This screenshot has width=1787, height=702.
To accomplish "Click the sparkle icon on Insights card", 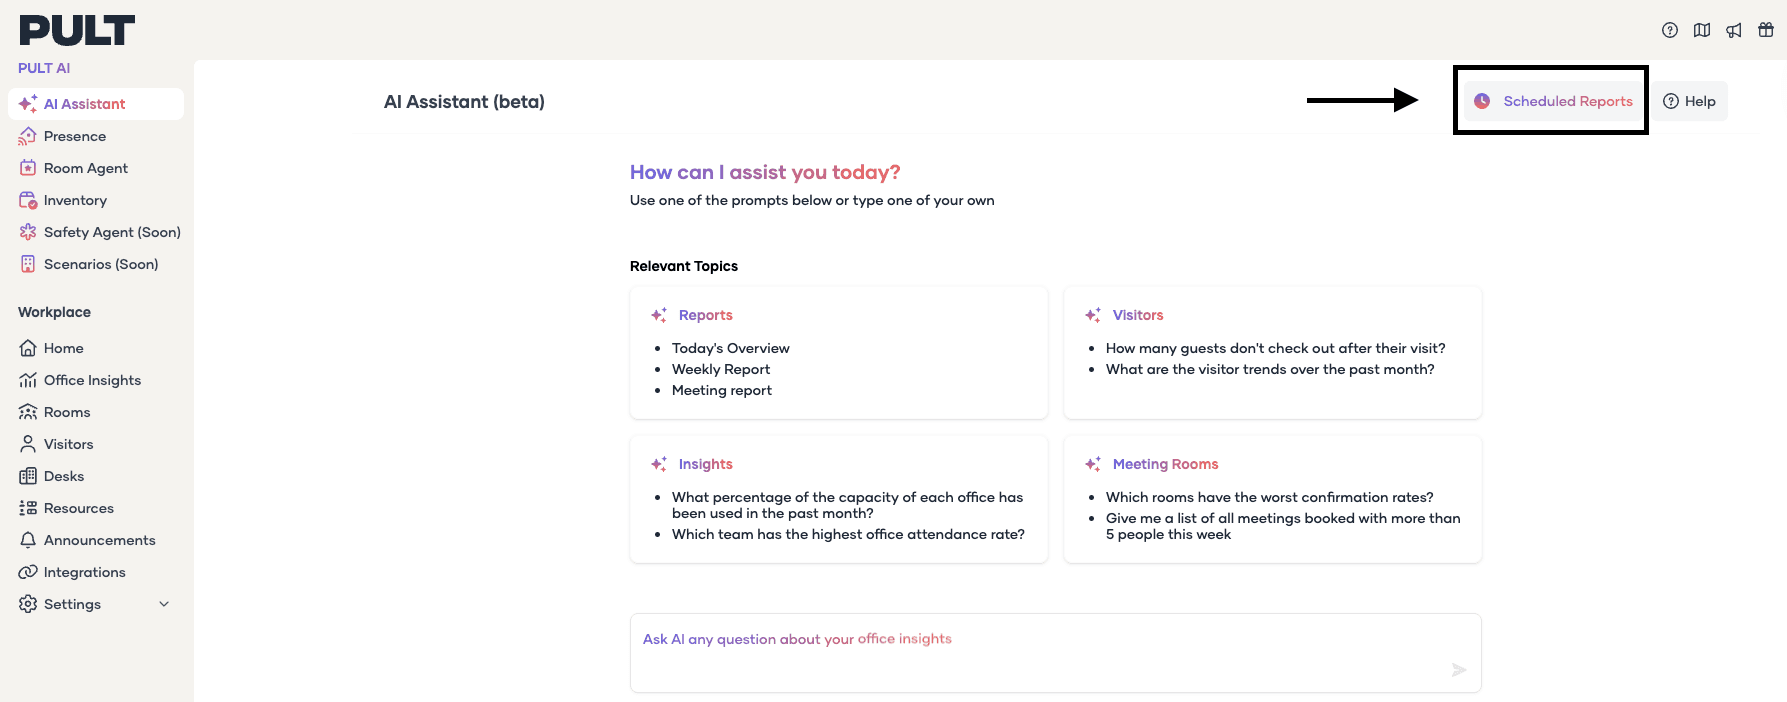I will (659, 464).
